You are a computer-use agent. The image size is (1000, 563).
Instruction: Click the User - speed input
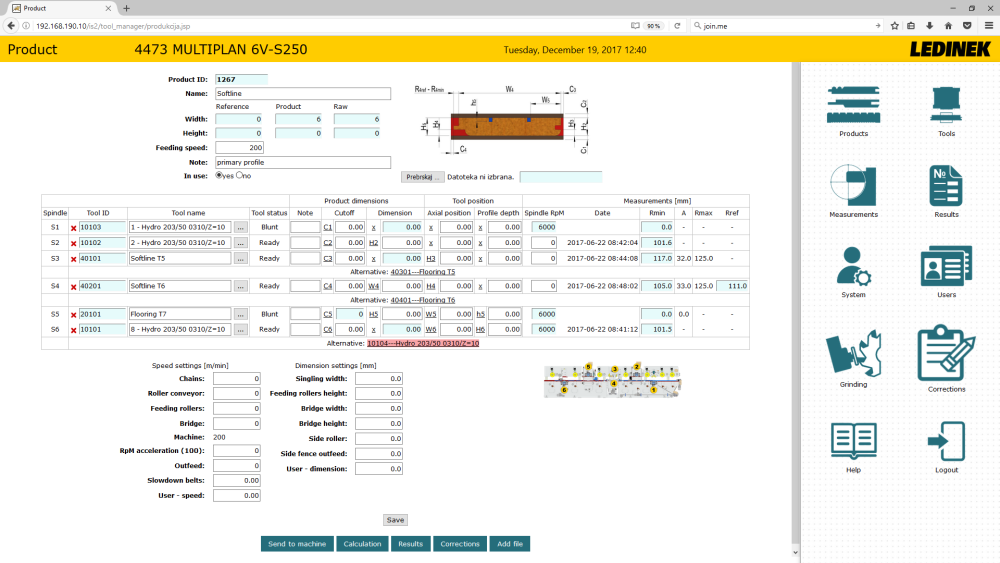237,495
